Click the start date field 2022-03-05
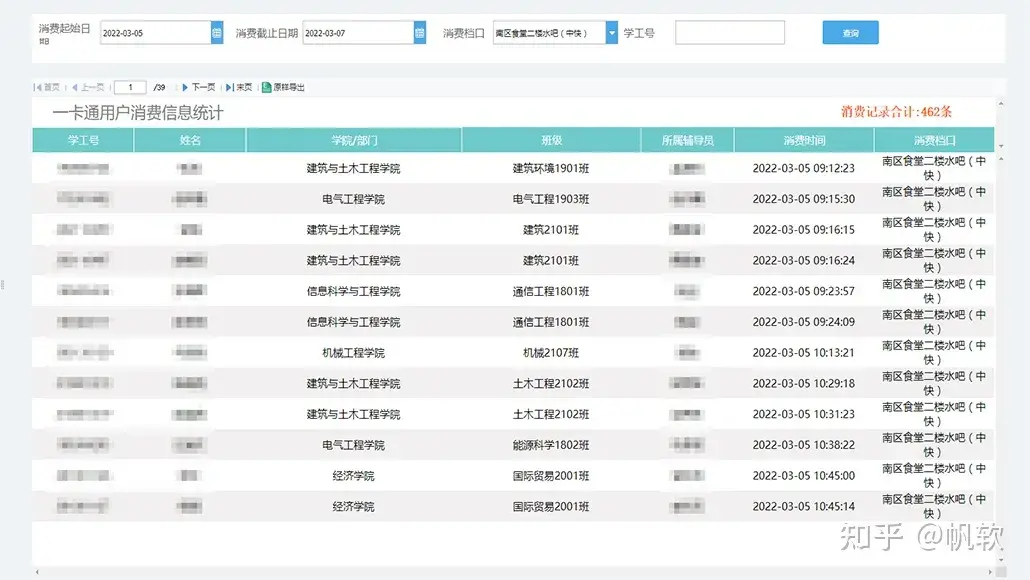The width and height of the screenshot is (1030, 580). (x=156, y=32)
